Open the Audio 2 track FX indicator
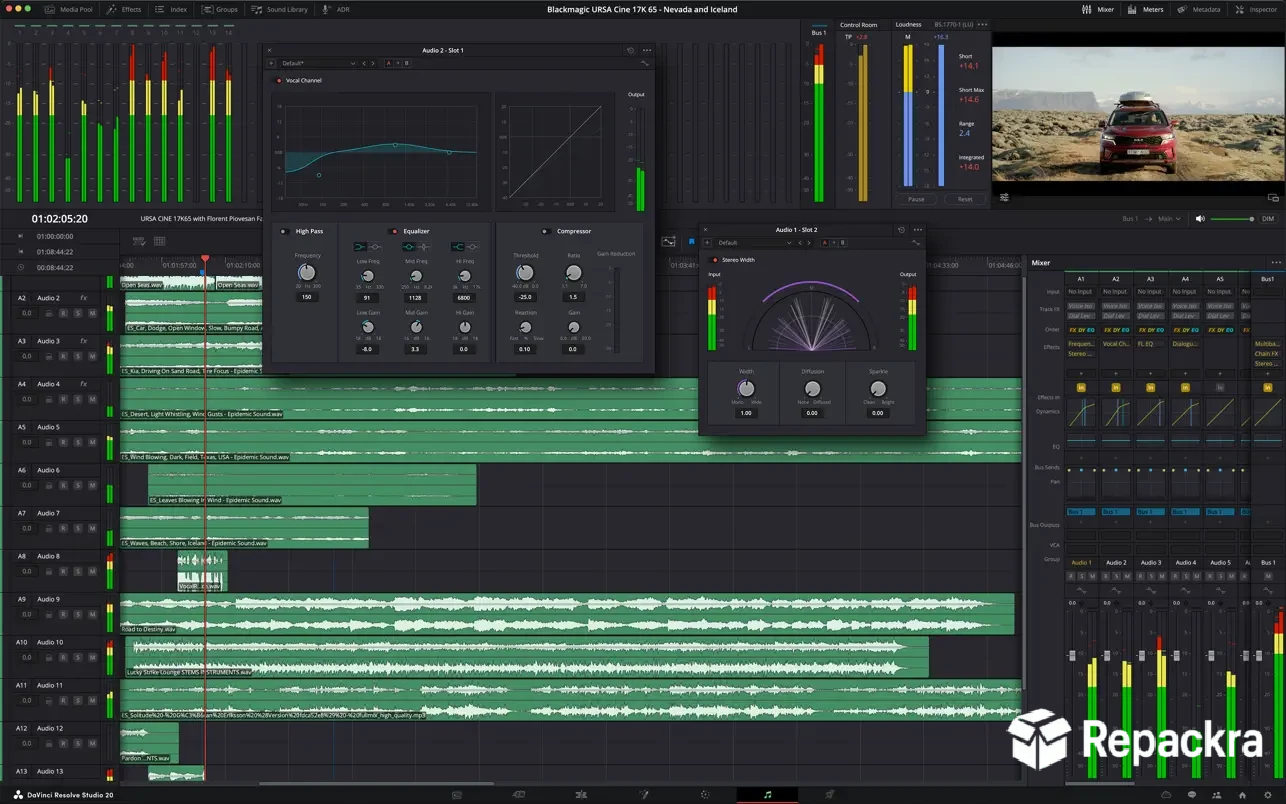The height and width of the screenshot is (804, 1286). [x=84, y=298]
